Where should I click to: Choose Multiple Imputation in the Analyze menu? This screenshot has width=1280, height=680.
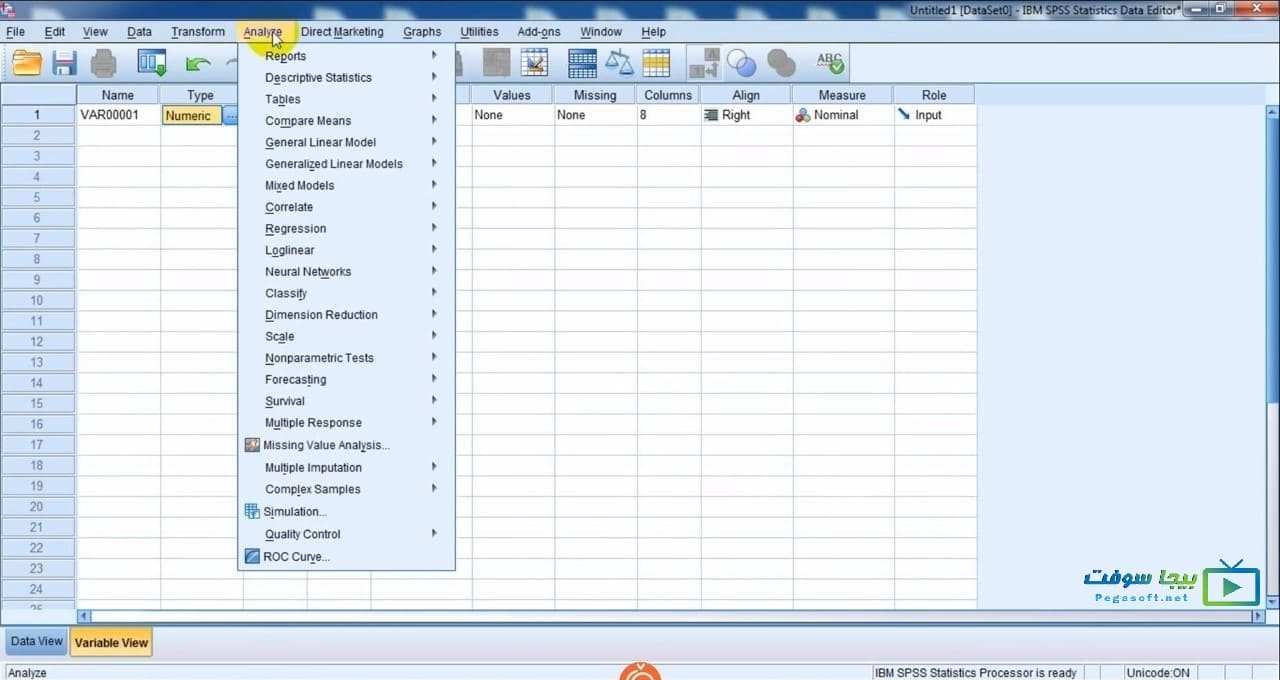[346, 467]
